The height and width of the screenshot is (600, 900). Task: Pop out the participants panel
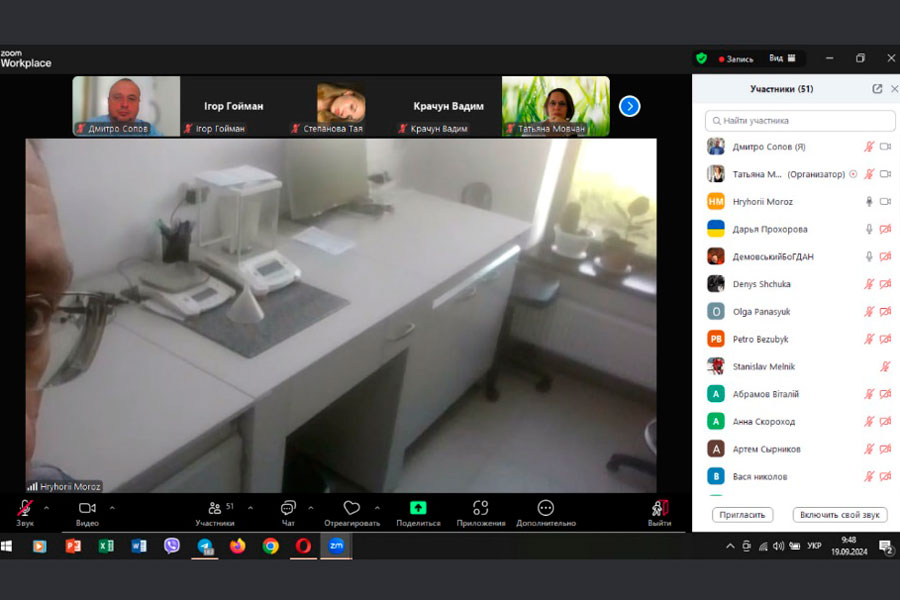(x=877, y=89)
